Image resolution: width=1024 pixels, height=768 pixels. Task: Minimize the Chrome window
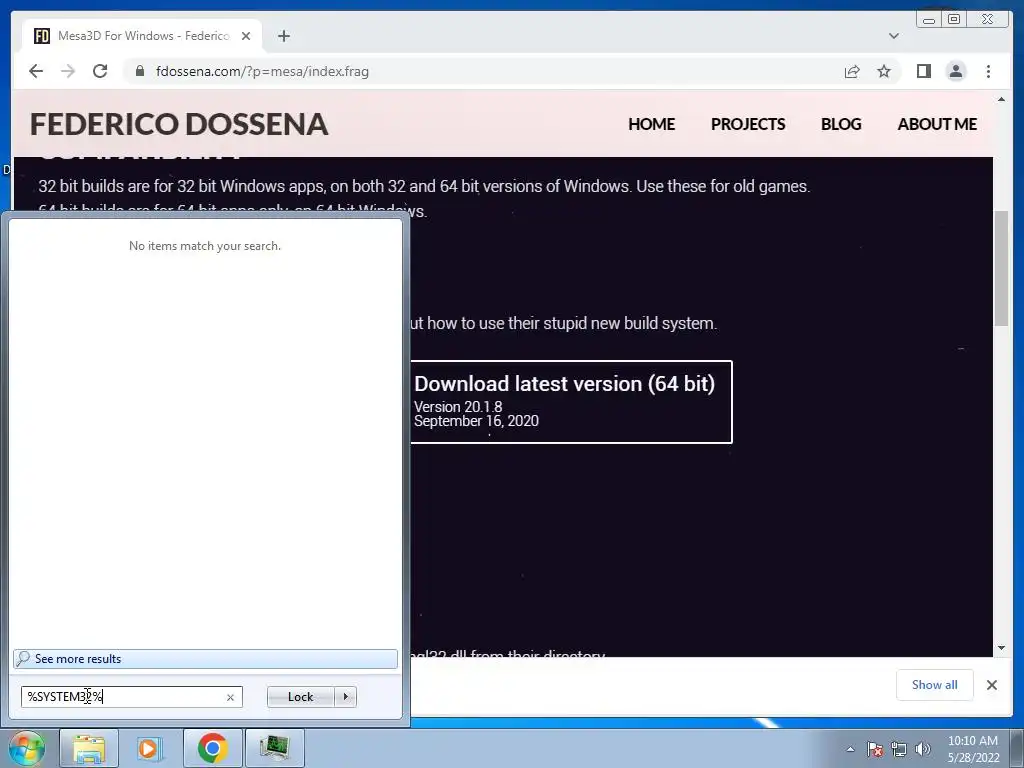[929, 19]
